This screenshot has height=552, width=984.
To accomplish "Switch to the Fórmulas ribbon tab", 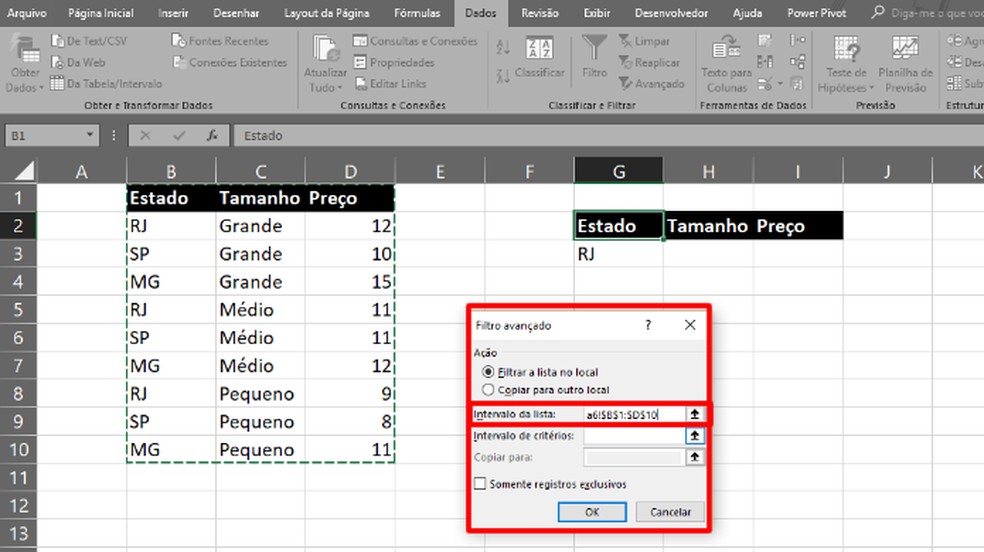I will [417, 13].
